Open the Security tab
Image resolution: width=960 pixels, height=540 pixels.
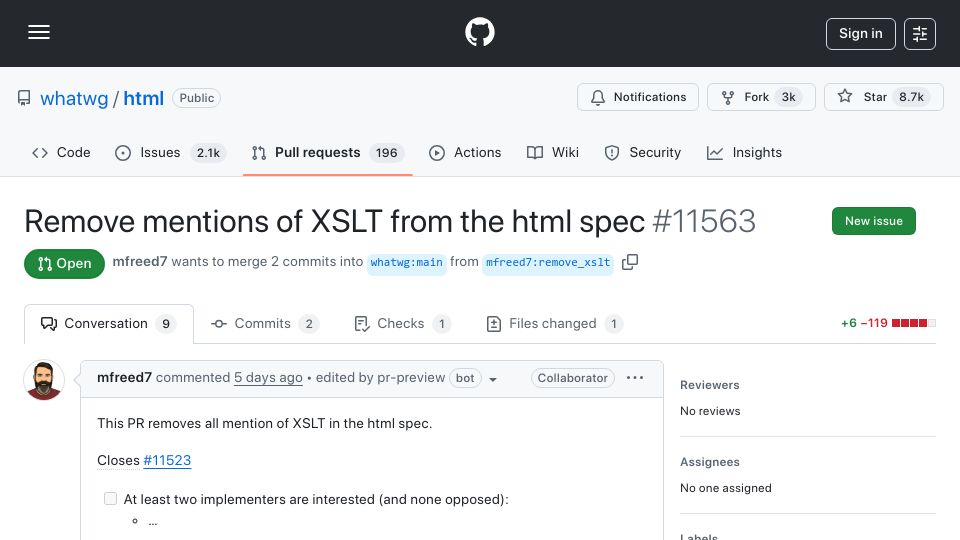tap(642, 152)
